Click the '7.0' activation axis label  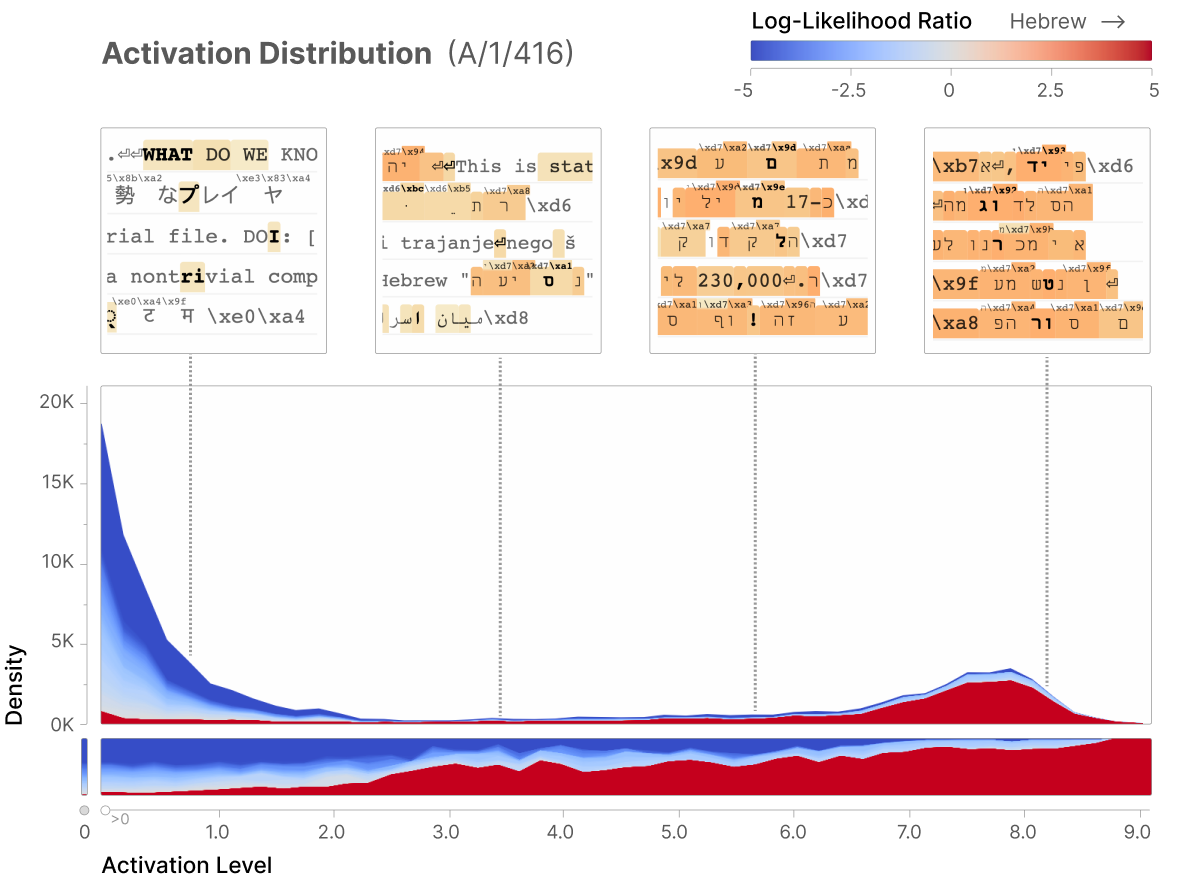(909, 832)
